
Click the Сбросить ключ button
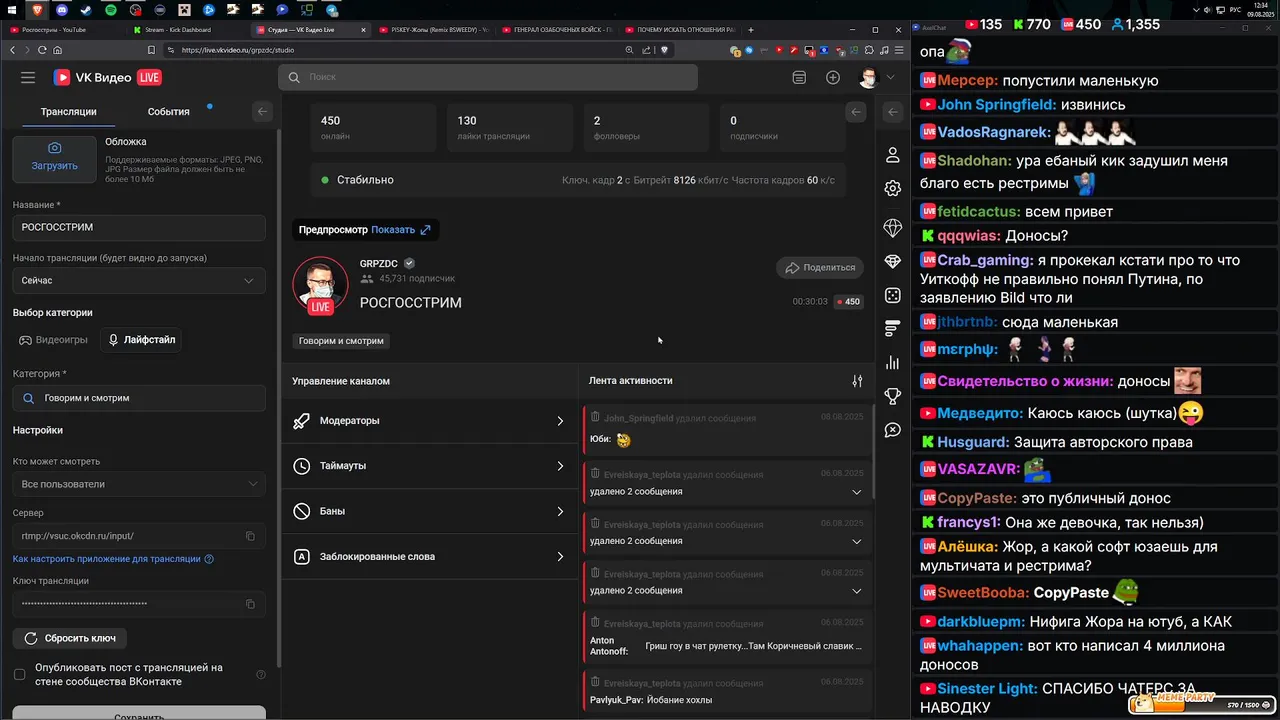[x=70, y=638]
